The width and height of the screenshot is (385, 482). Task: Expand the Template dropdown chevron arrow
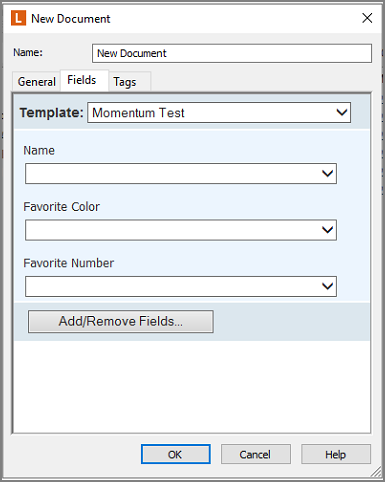(x=342, y=113)
